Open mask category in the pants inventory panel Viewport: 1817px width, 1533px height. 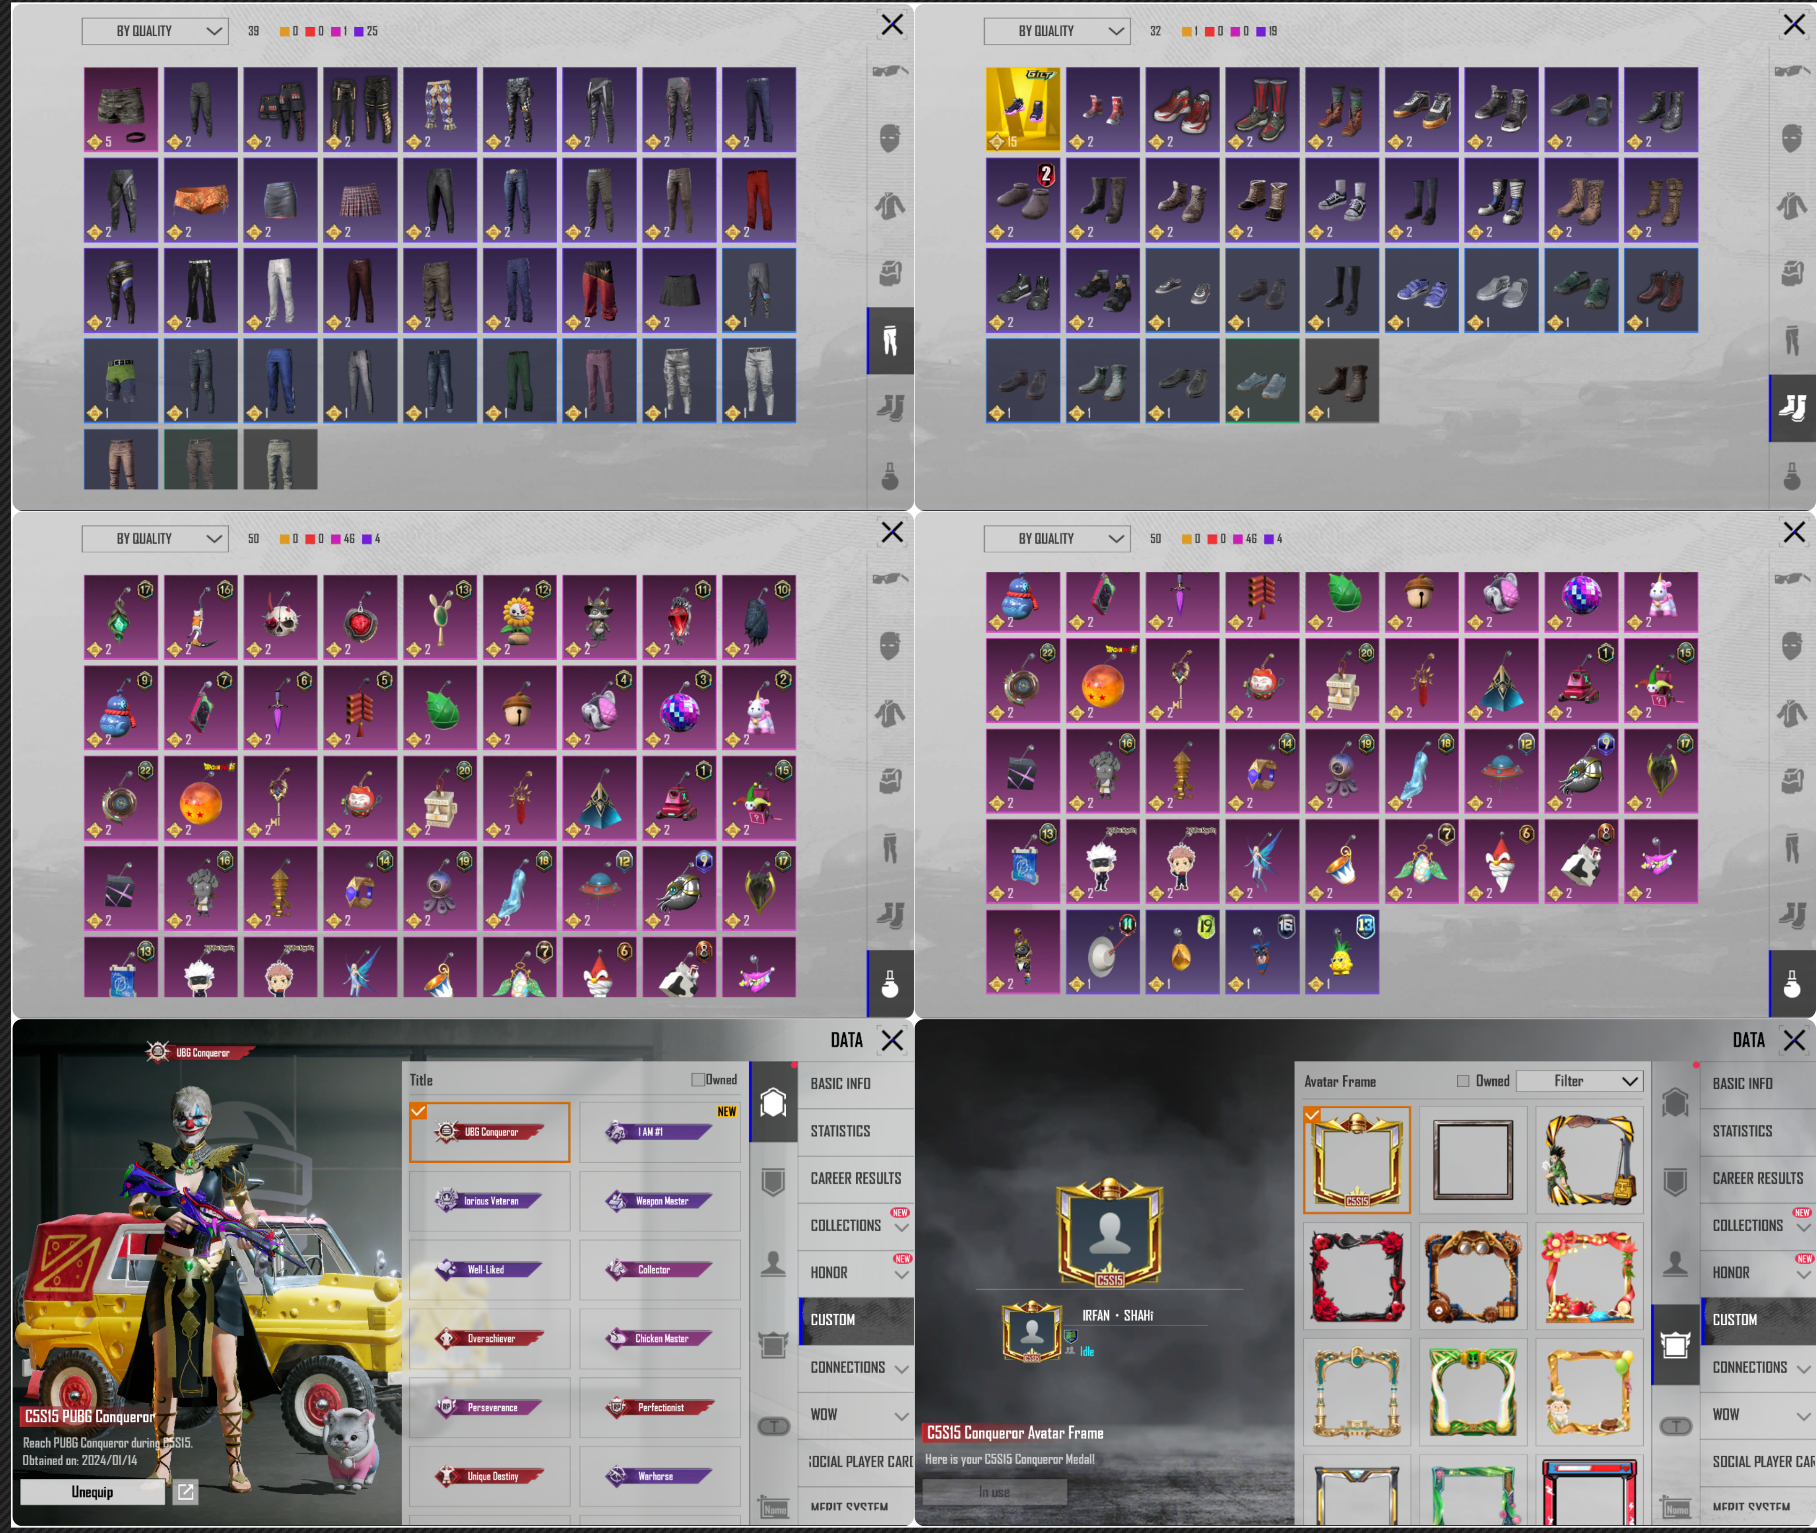(890, 138)
